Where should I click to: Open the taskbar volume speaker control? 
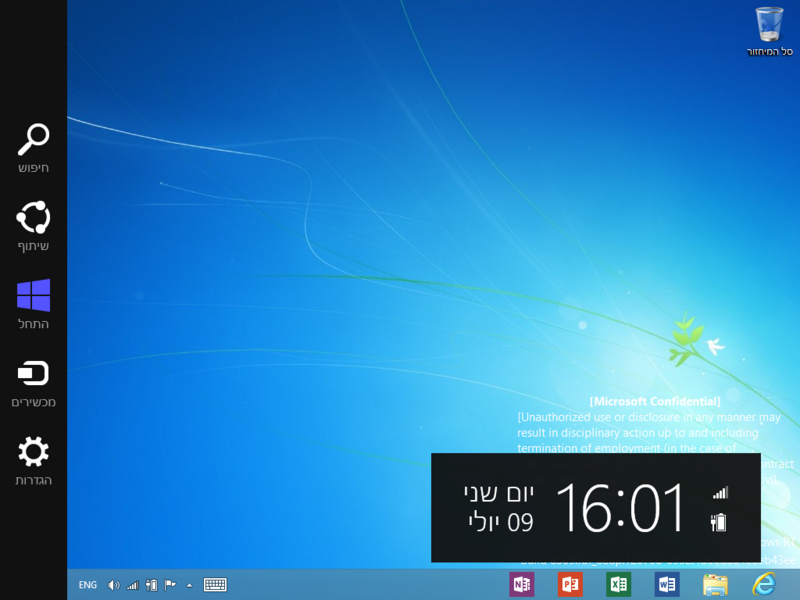click(113, 585)
